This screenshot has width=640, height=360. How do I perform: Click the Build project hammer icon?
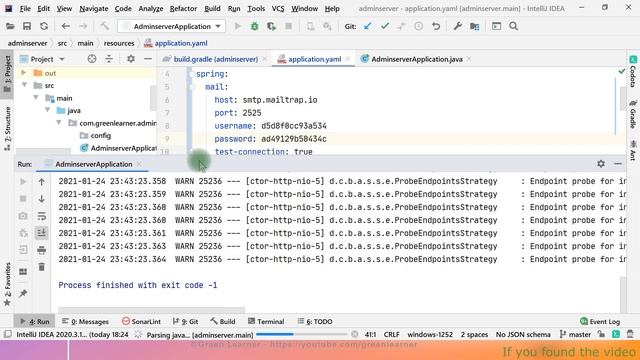[x=105, y=27]
